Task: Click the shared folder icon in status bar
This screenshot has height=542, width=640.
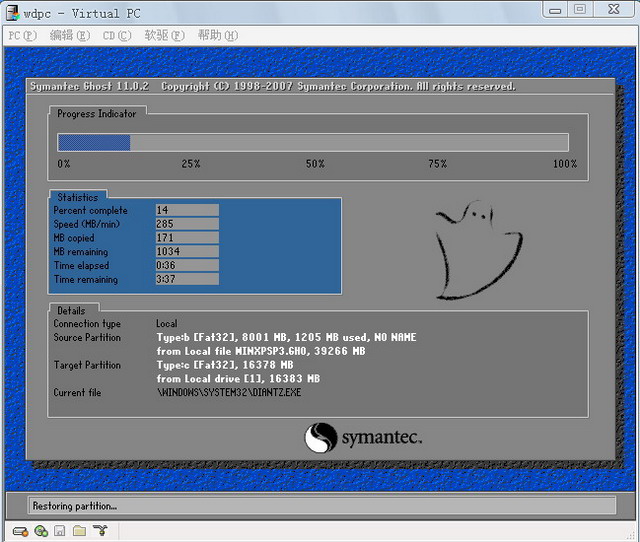Action: (x=79, y=531)
